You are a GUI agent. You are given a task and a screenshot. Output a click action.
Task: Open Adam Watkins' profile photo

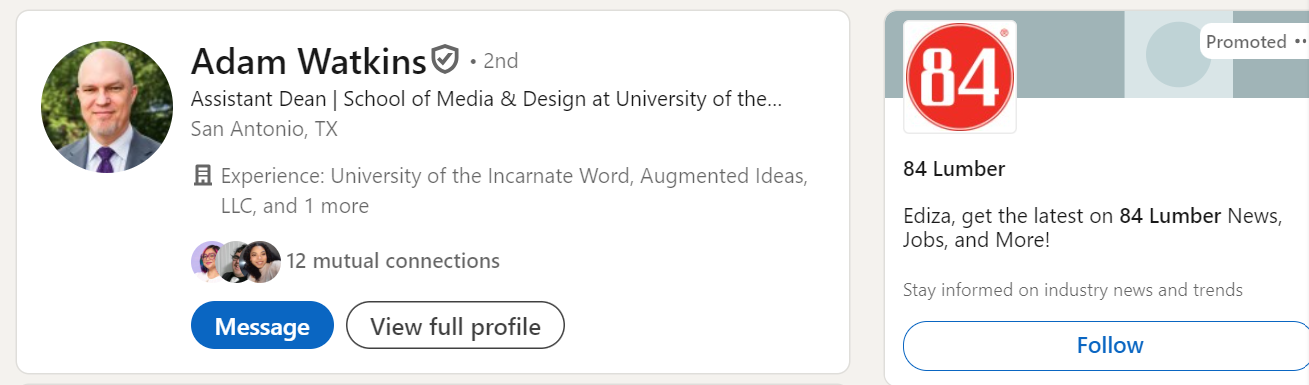pyautogui.click(x=107, y=107)
